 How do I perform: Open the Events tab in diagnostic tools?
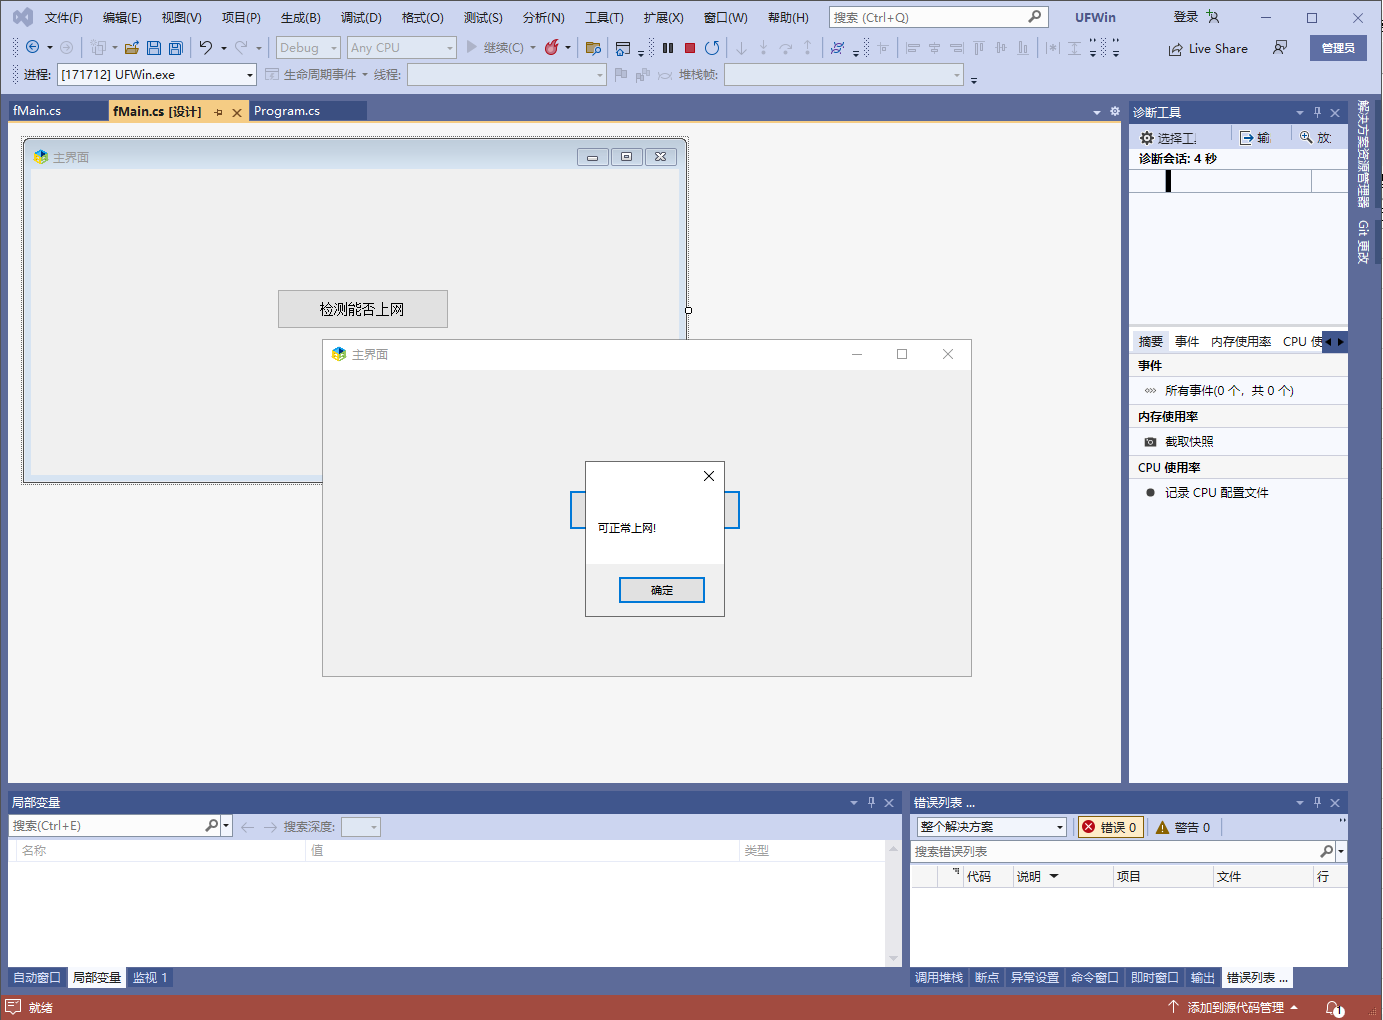[1187, 342]
